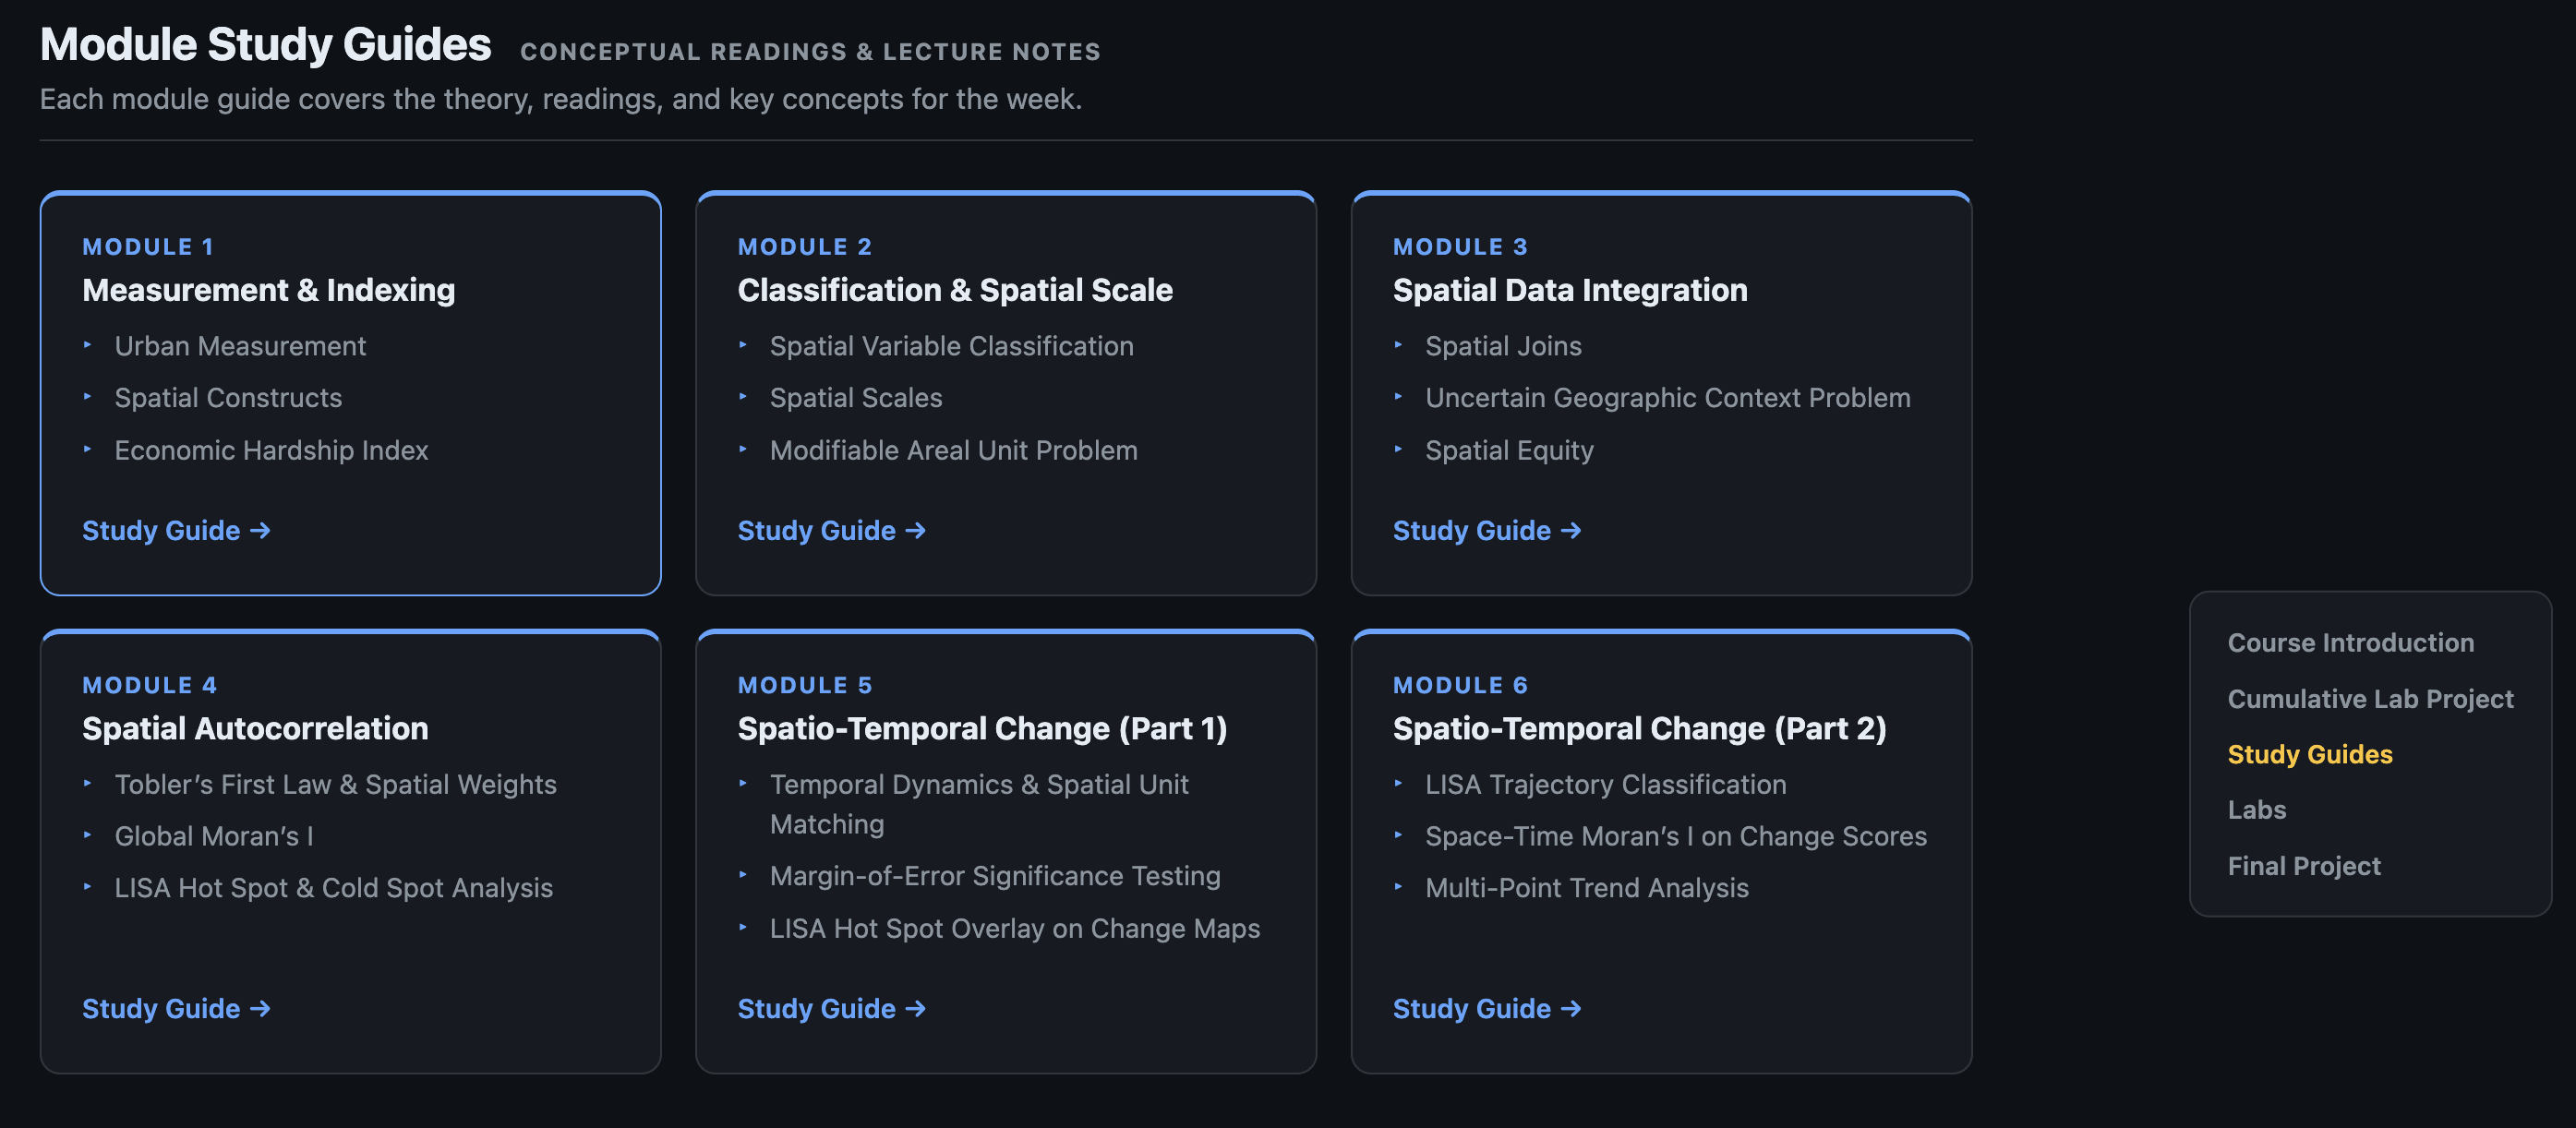The width and height of the screenshot is (2576, 1128).
Task: Open the Module 1 Study Guide link
Action: pyautogui.click(x=175, y=530)
